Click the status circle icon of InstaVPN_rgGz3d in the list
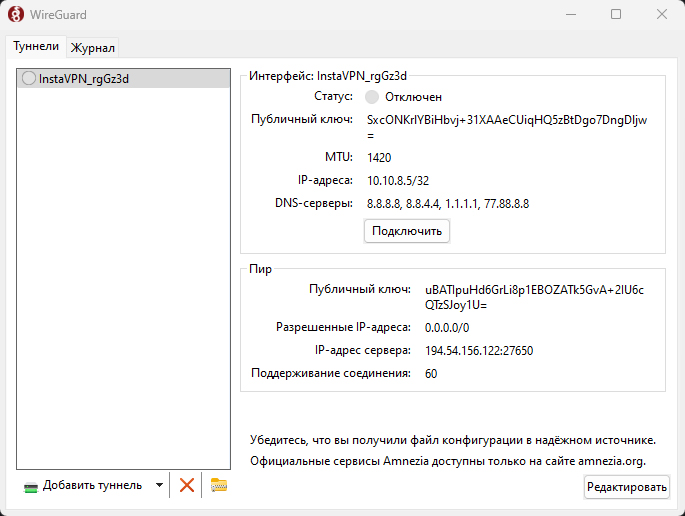The width and height of the screenshot is (685, 516). [29, 79]
